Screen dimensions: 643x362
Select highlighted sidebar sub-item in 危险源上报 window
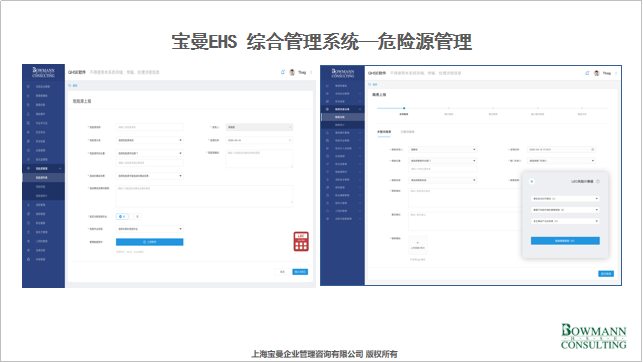click(x=43, y=178)
